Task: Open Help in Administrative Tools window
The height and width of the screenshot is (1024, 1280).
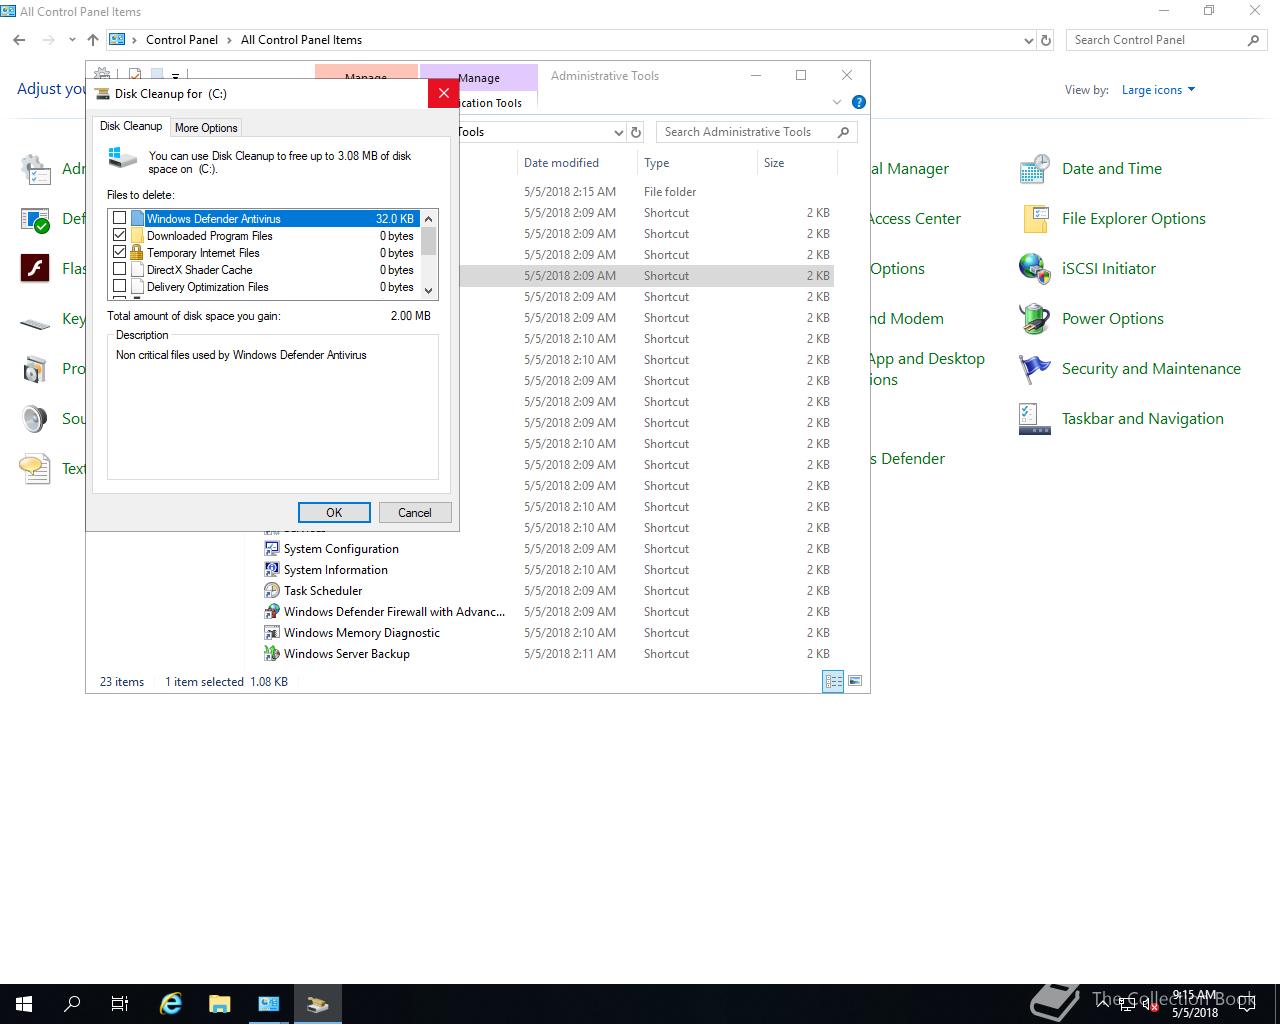Action: click(858, 102)
